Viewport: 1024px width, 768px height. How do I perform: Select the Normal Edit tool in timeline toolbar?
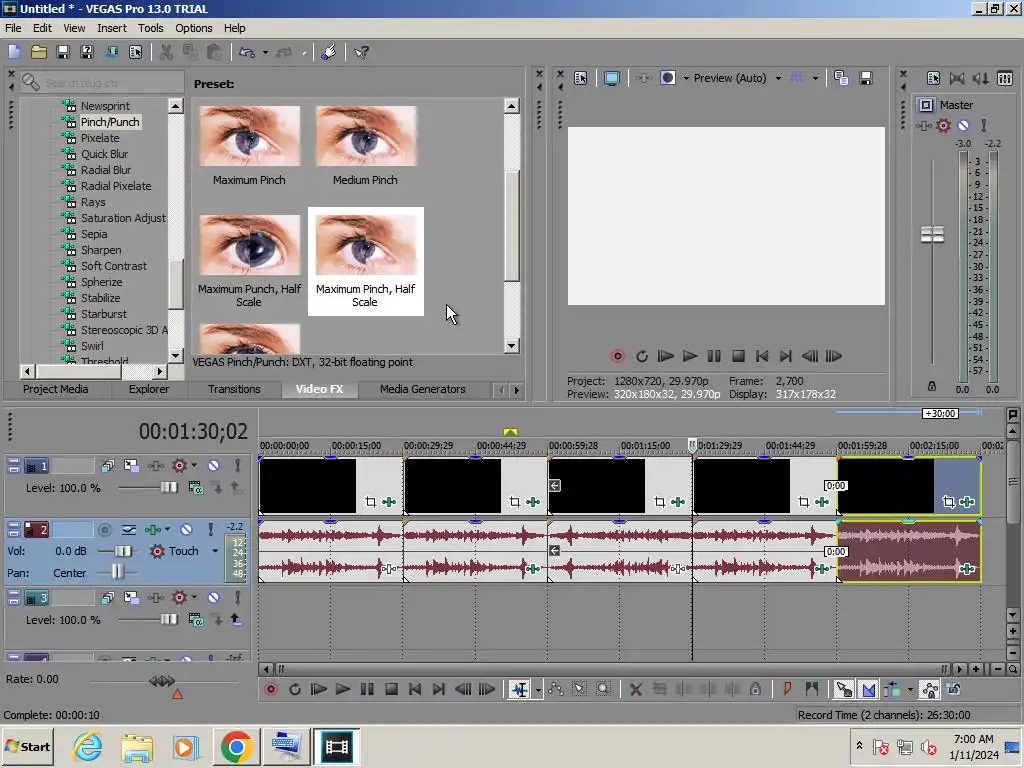coord(520,690)
